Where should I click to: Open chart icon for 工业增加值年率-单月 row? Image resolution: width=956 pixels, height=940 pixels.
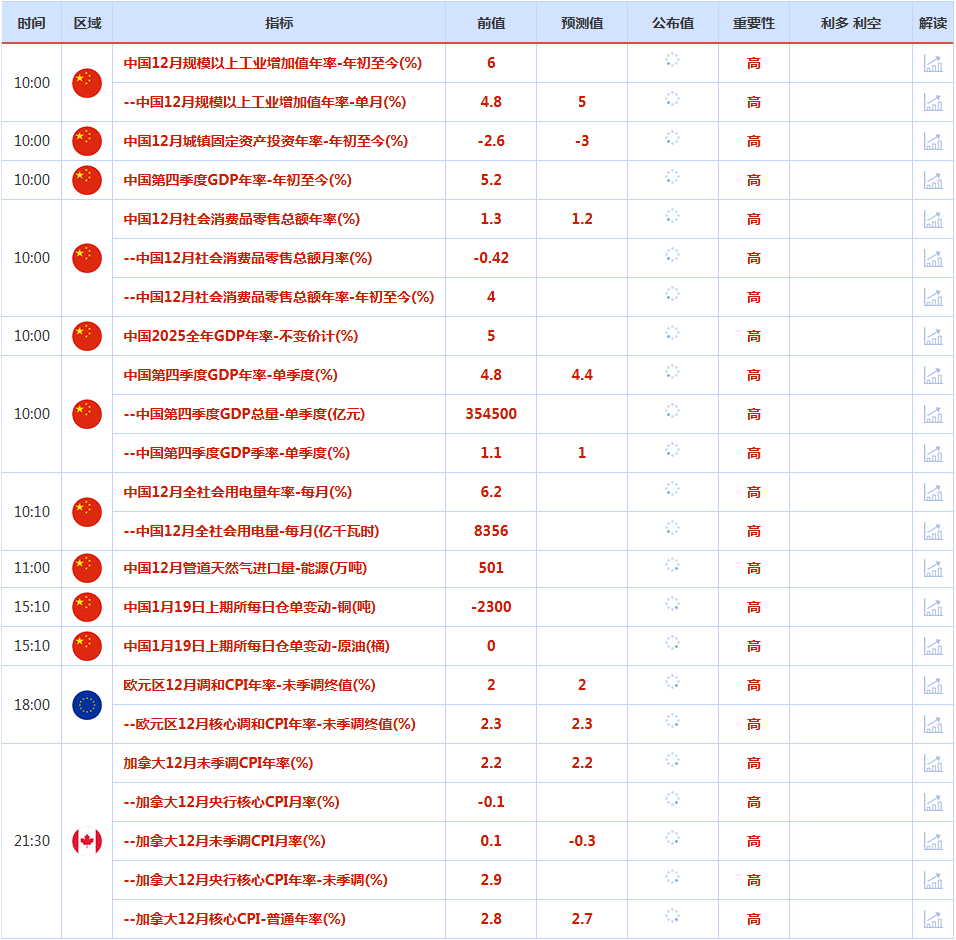tap(933, 102)
